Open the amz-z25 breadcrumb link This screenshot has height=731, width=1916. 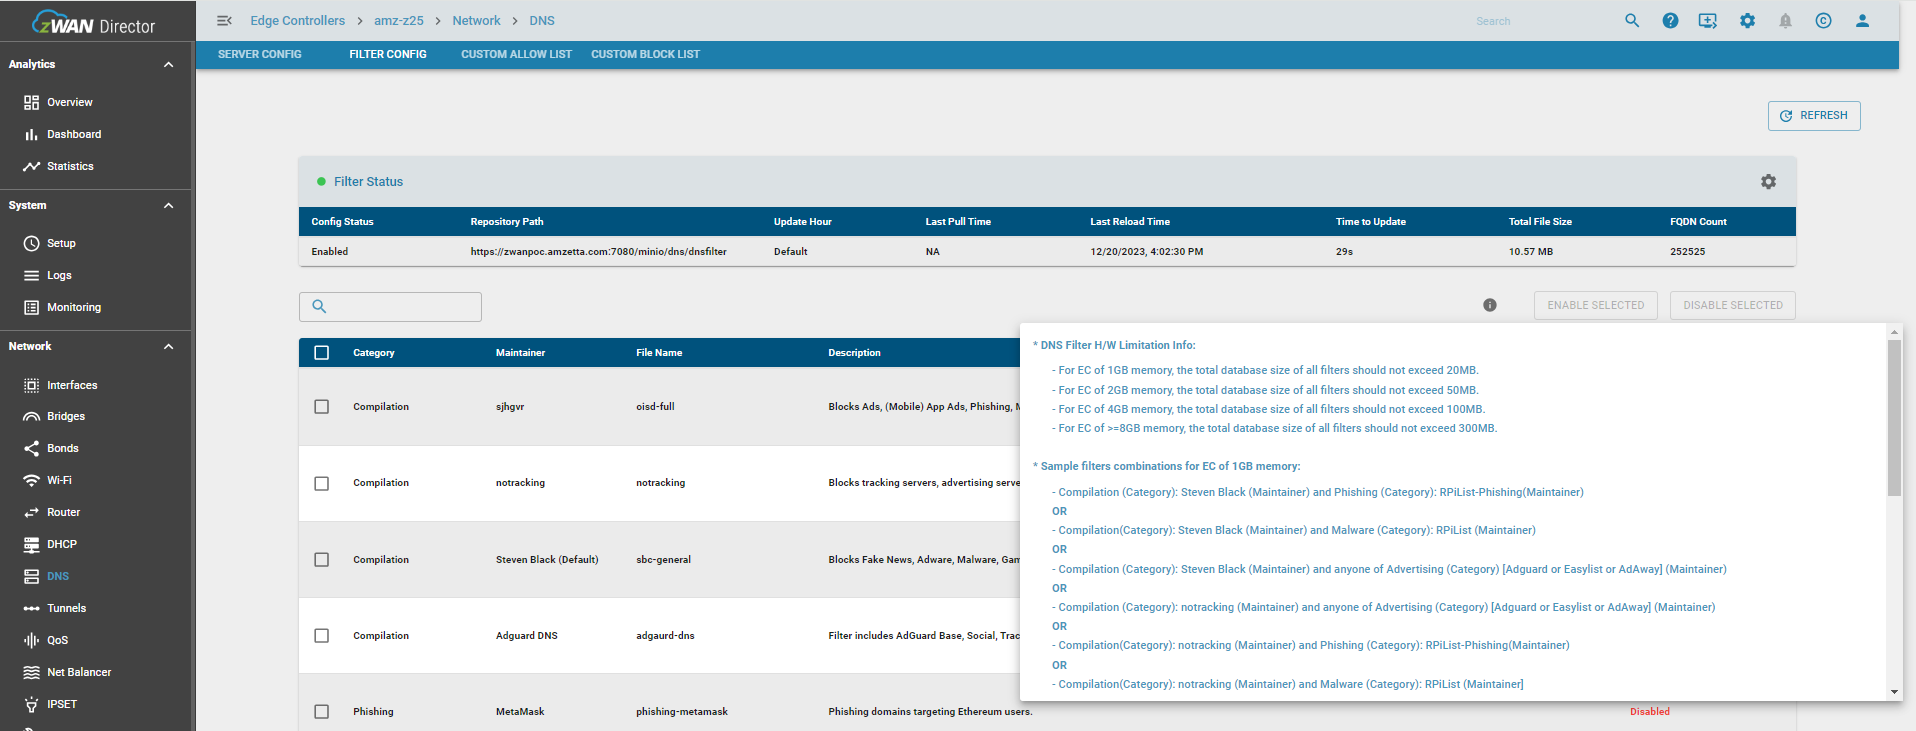pos(399,20)
